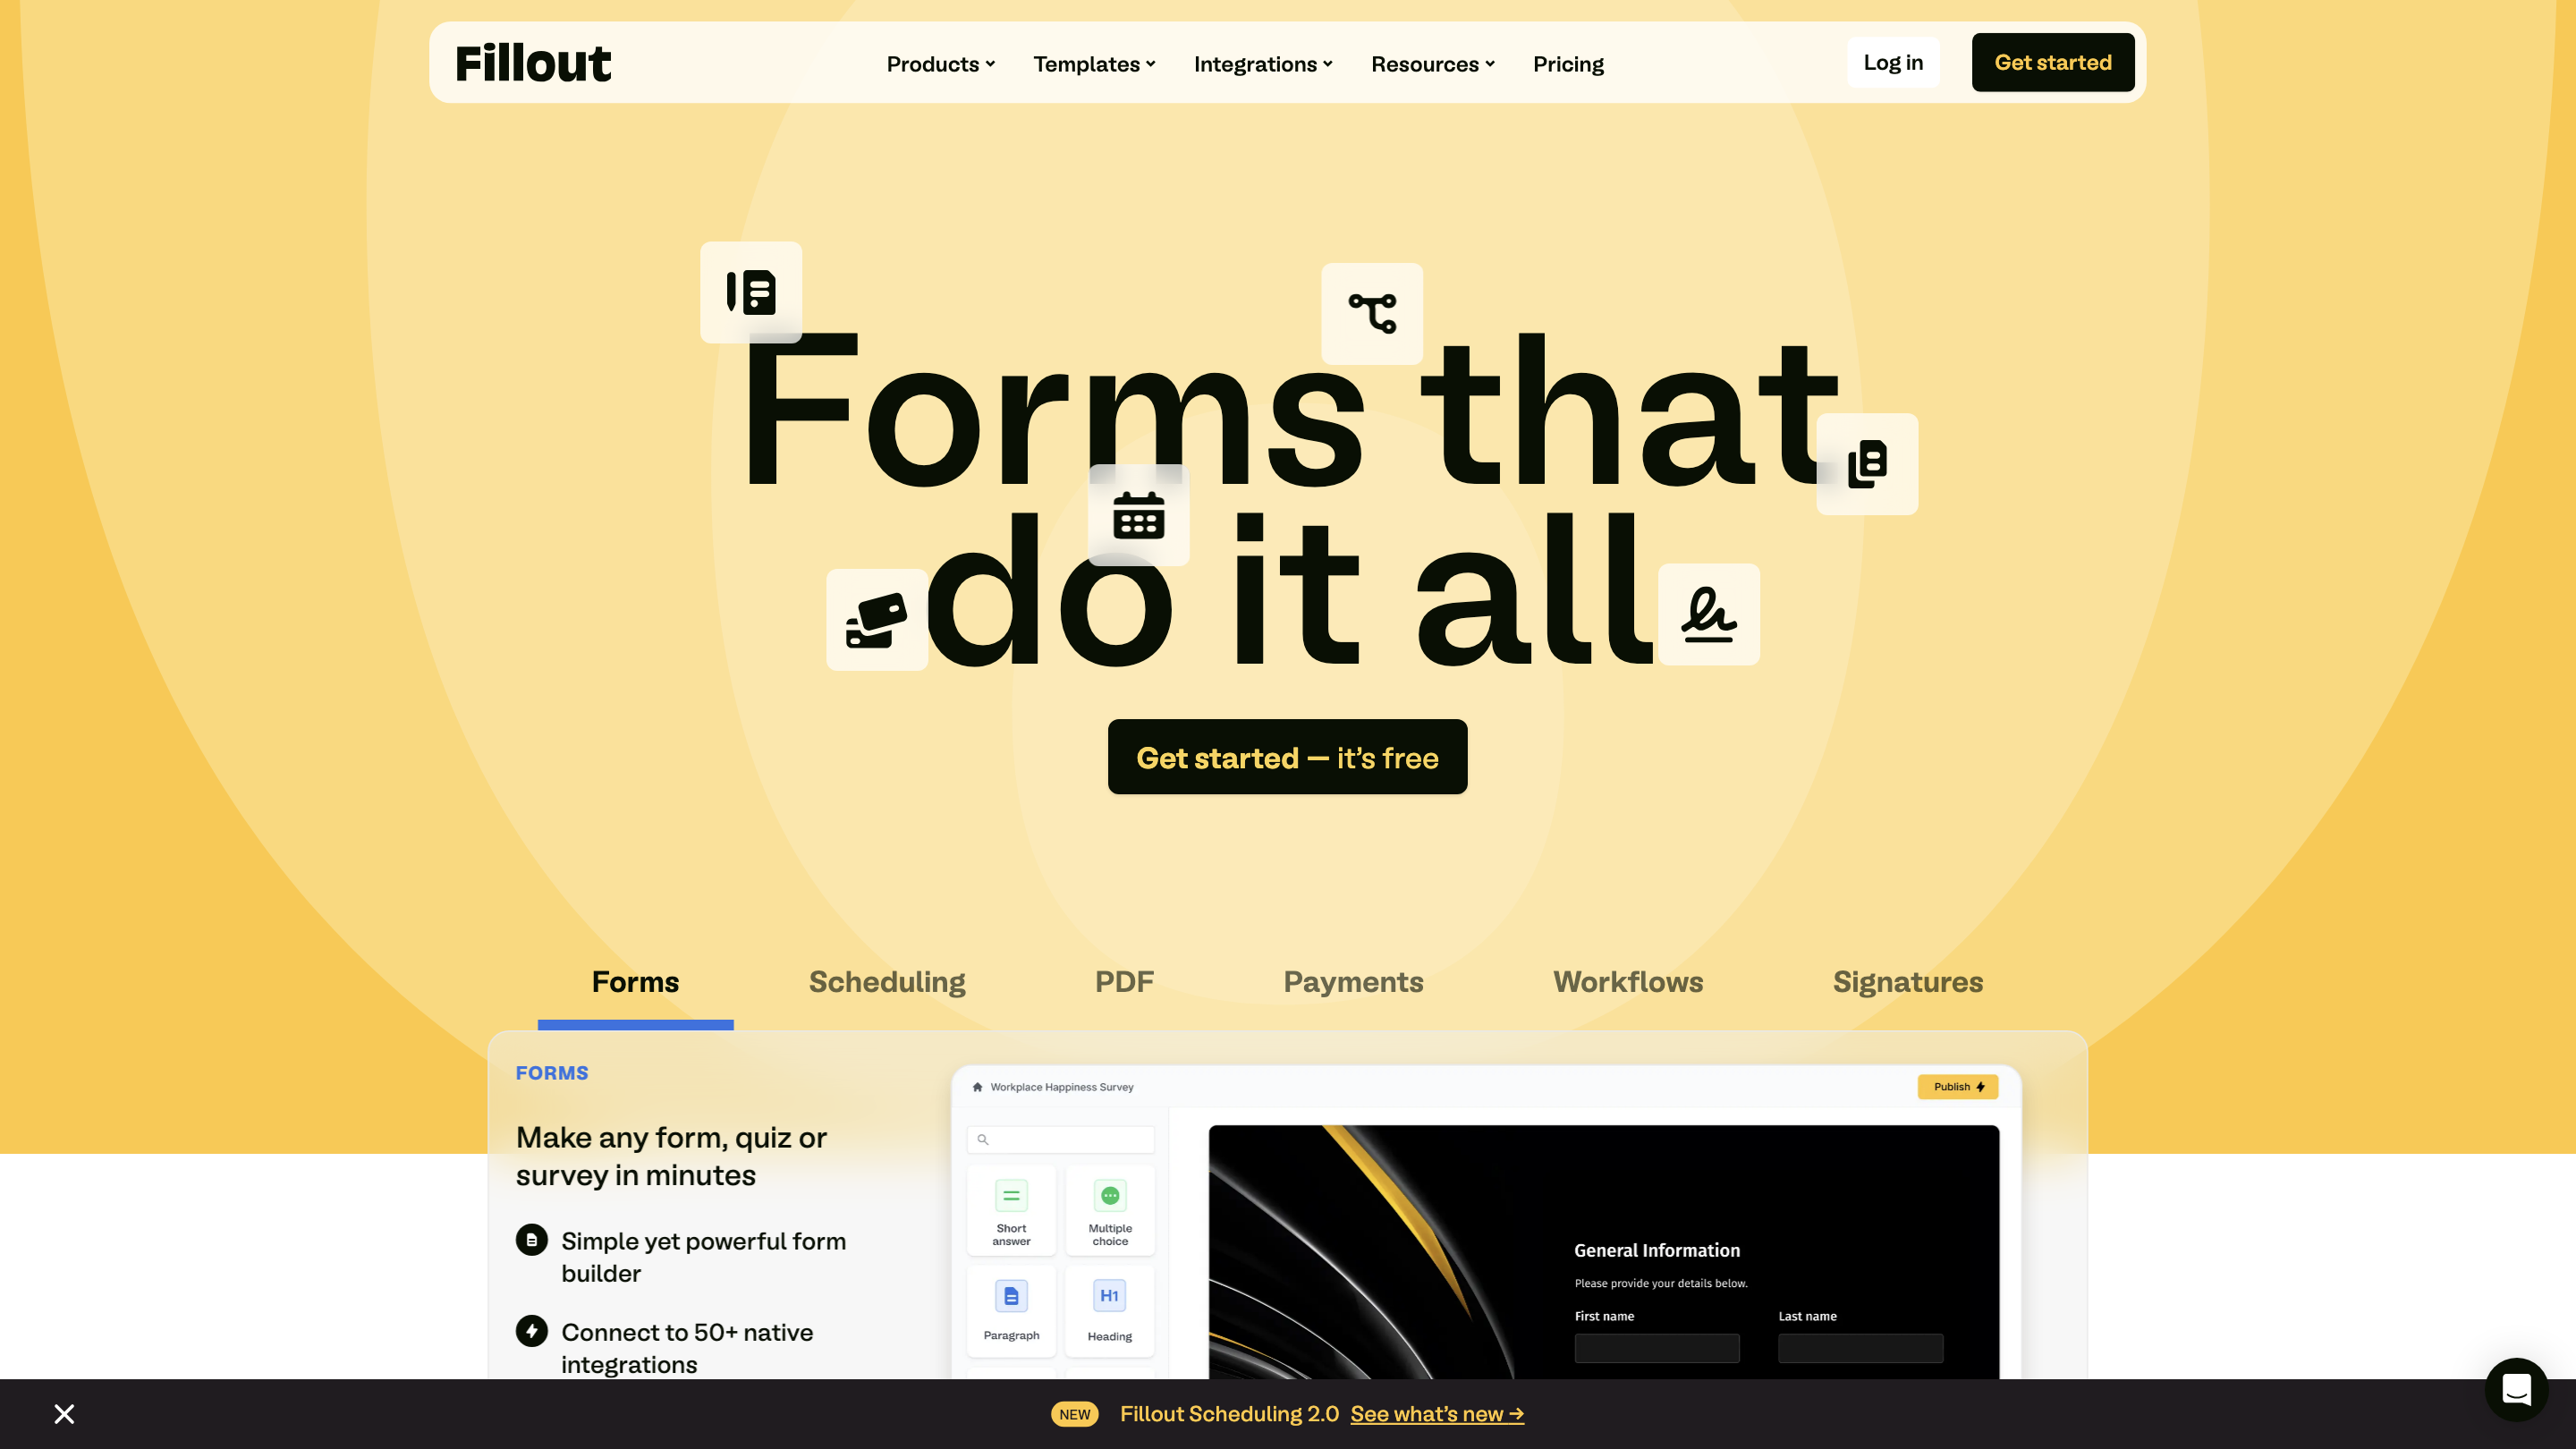This screenshot has height=1449, width=2576.
Task: Click the calendar icon in the hero
Action: 1138,516
